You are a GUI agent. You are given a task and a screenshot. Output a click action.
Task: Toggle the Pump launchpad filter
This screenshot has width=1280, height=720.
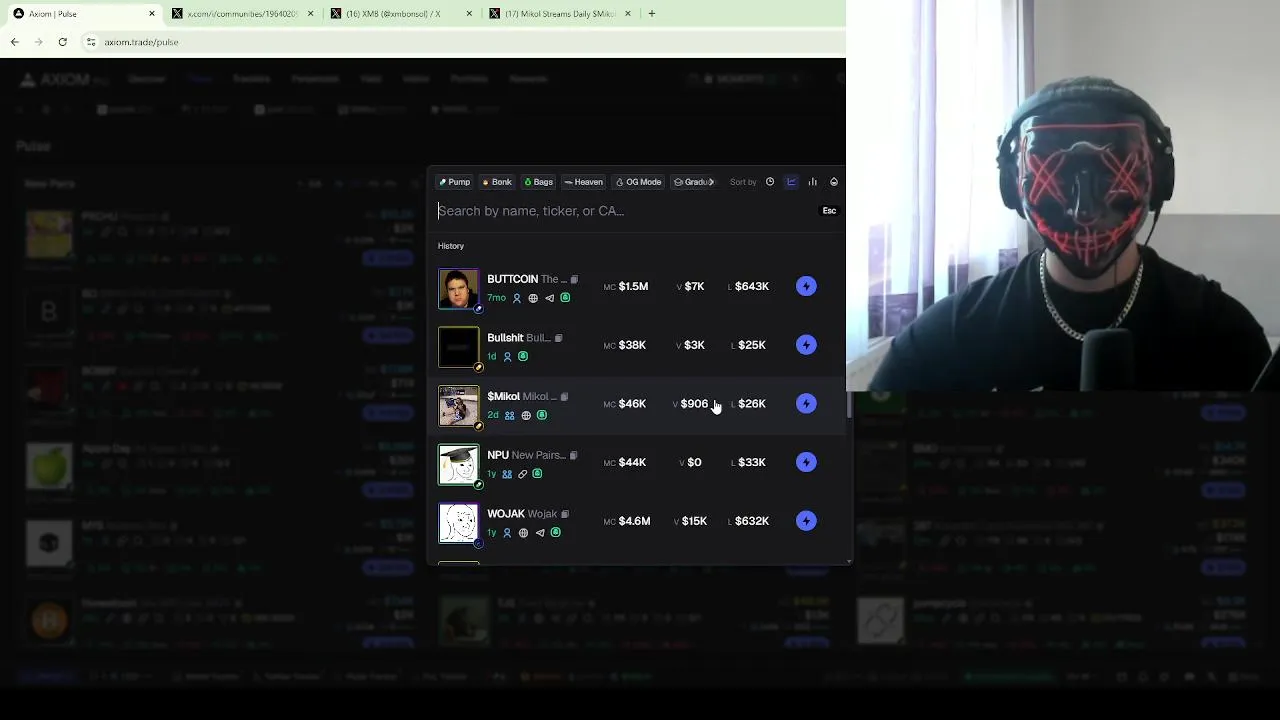click(454, 182)
